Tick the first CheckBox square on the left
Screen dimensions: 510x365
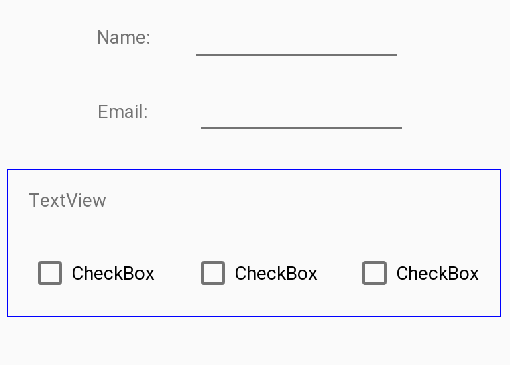pyautogui.click(x=50, y=273)
